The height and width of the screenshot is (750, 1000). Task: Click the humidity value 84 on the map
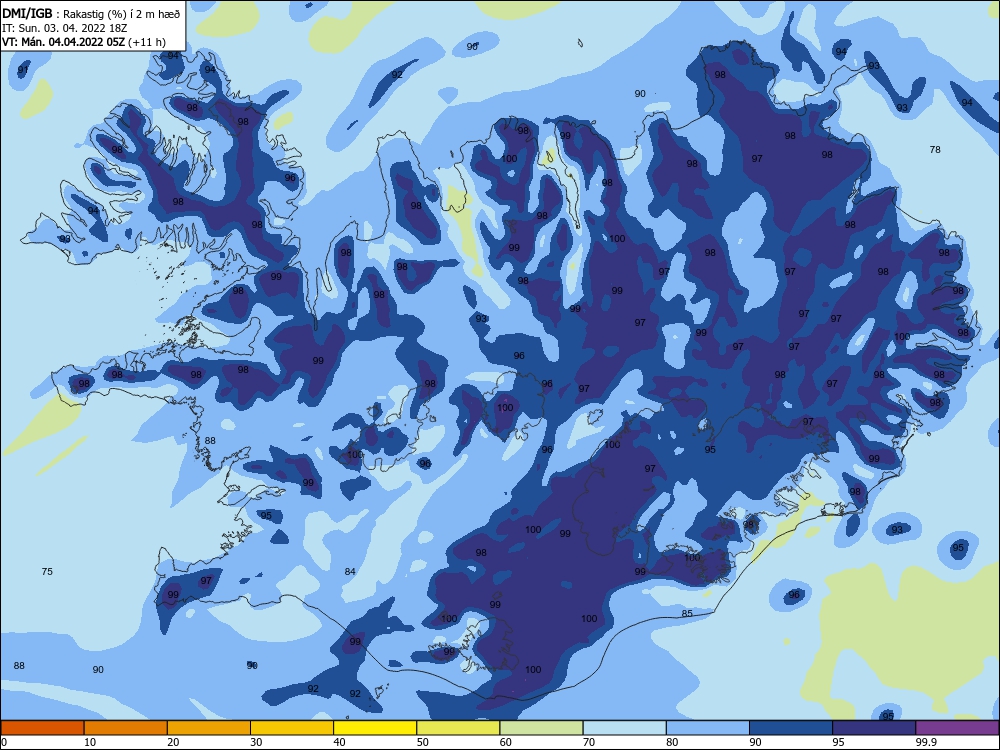point(350,571)
